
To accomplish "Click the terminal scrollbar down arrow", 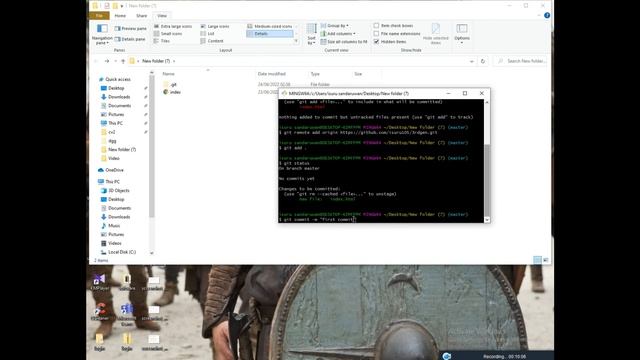I will 487,220.
